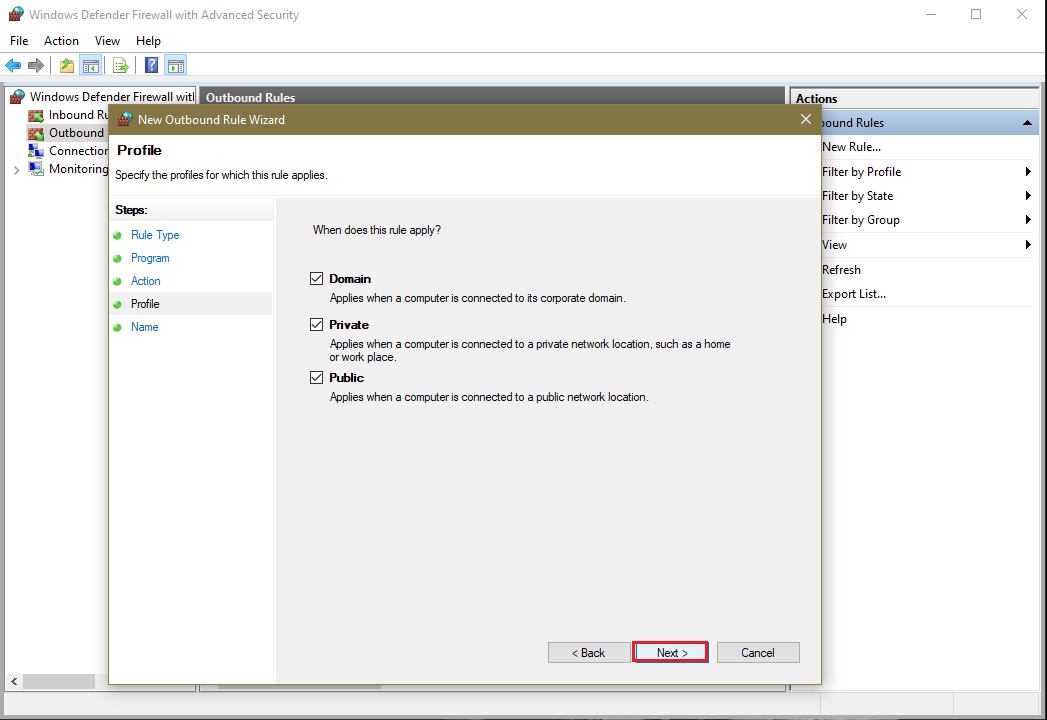The height and width of the screenshot is (720, 1047).
Task: Click the Back button in wizard
Action: pos(589,653)
